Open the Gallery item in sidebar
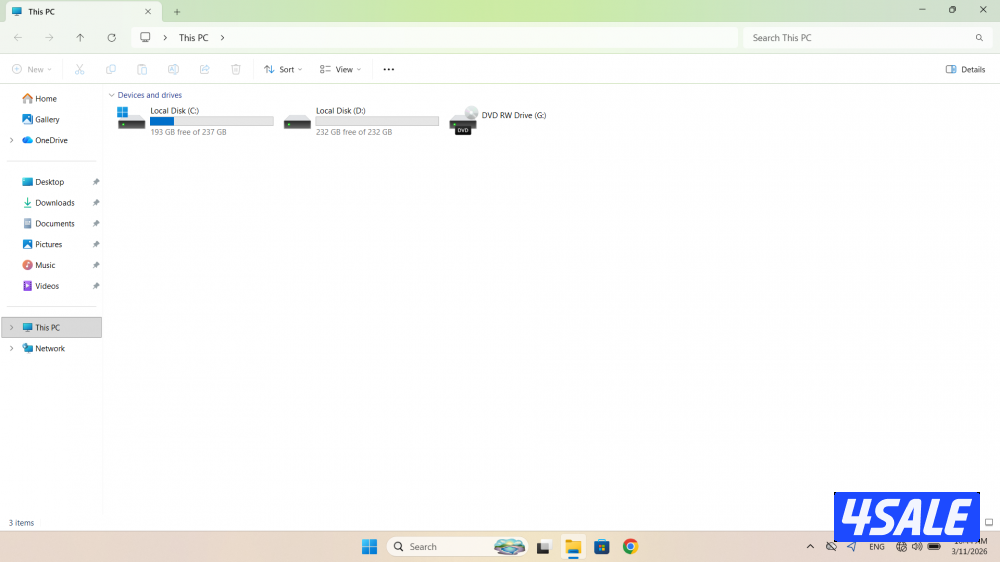 tap(47, 119)
